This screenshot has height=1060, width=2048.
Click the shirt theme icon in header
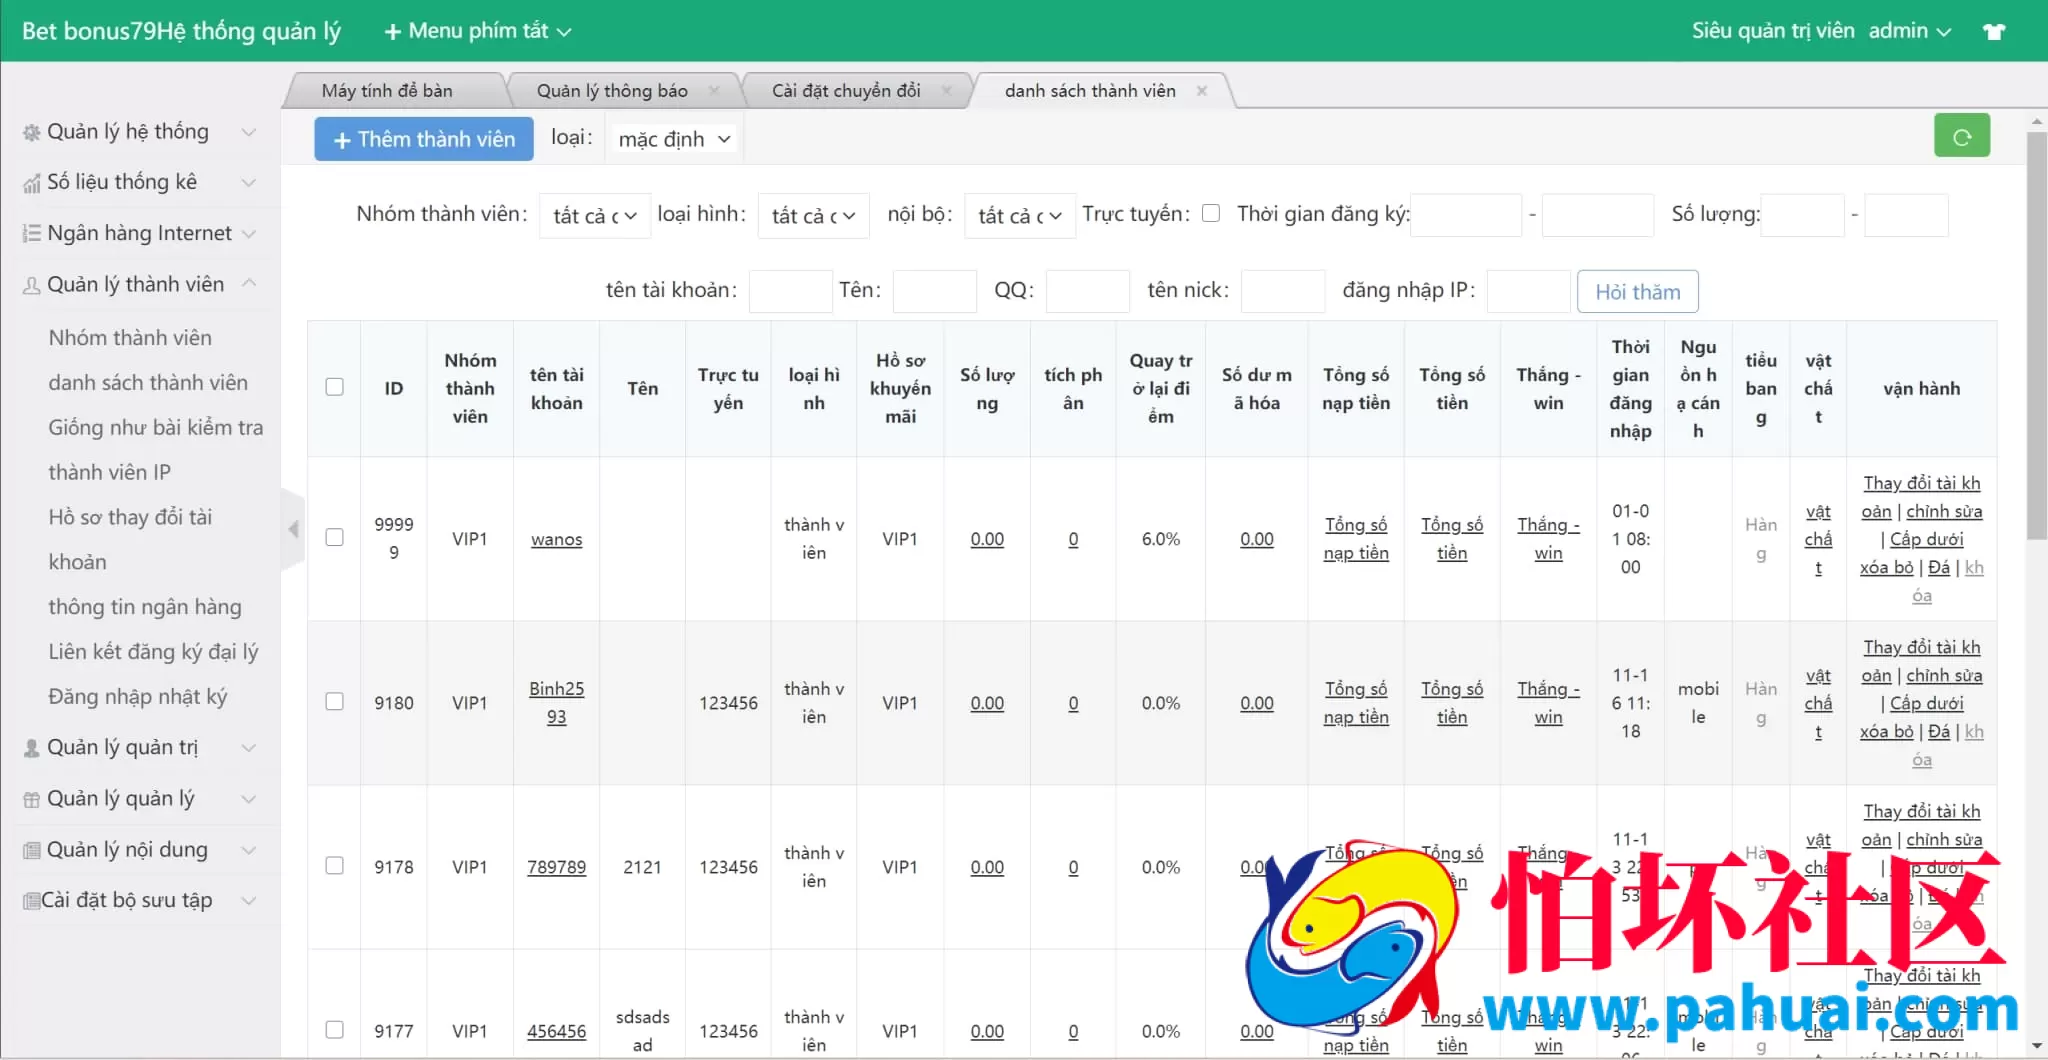1994,31
